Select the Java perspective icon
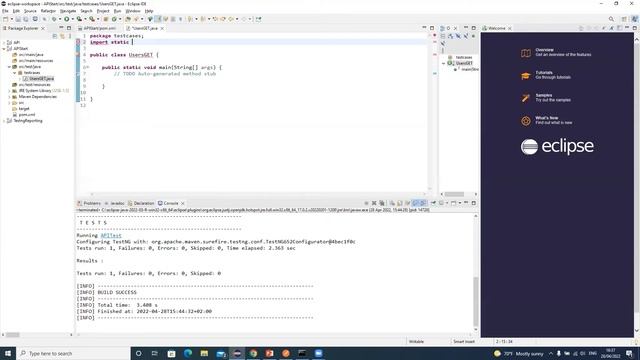The height and width of the screenshot is (360, 640). [x=635, y=19]
